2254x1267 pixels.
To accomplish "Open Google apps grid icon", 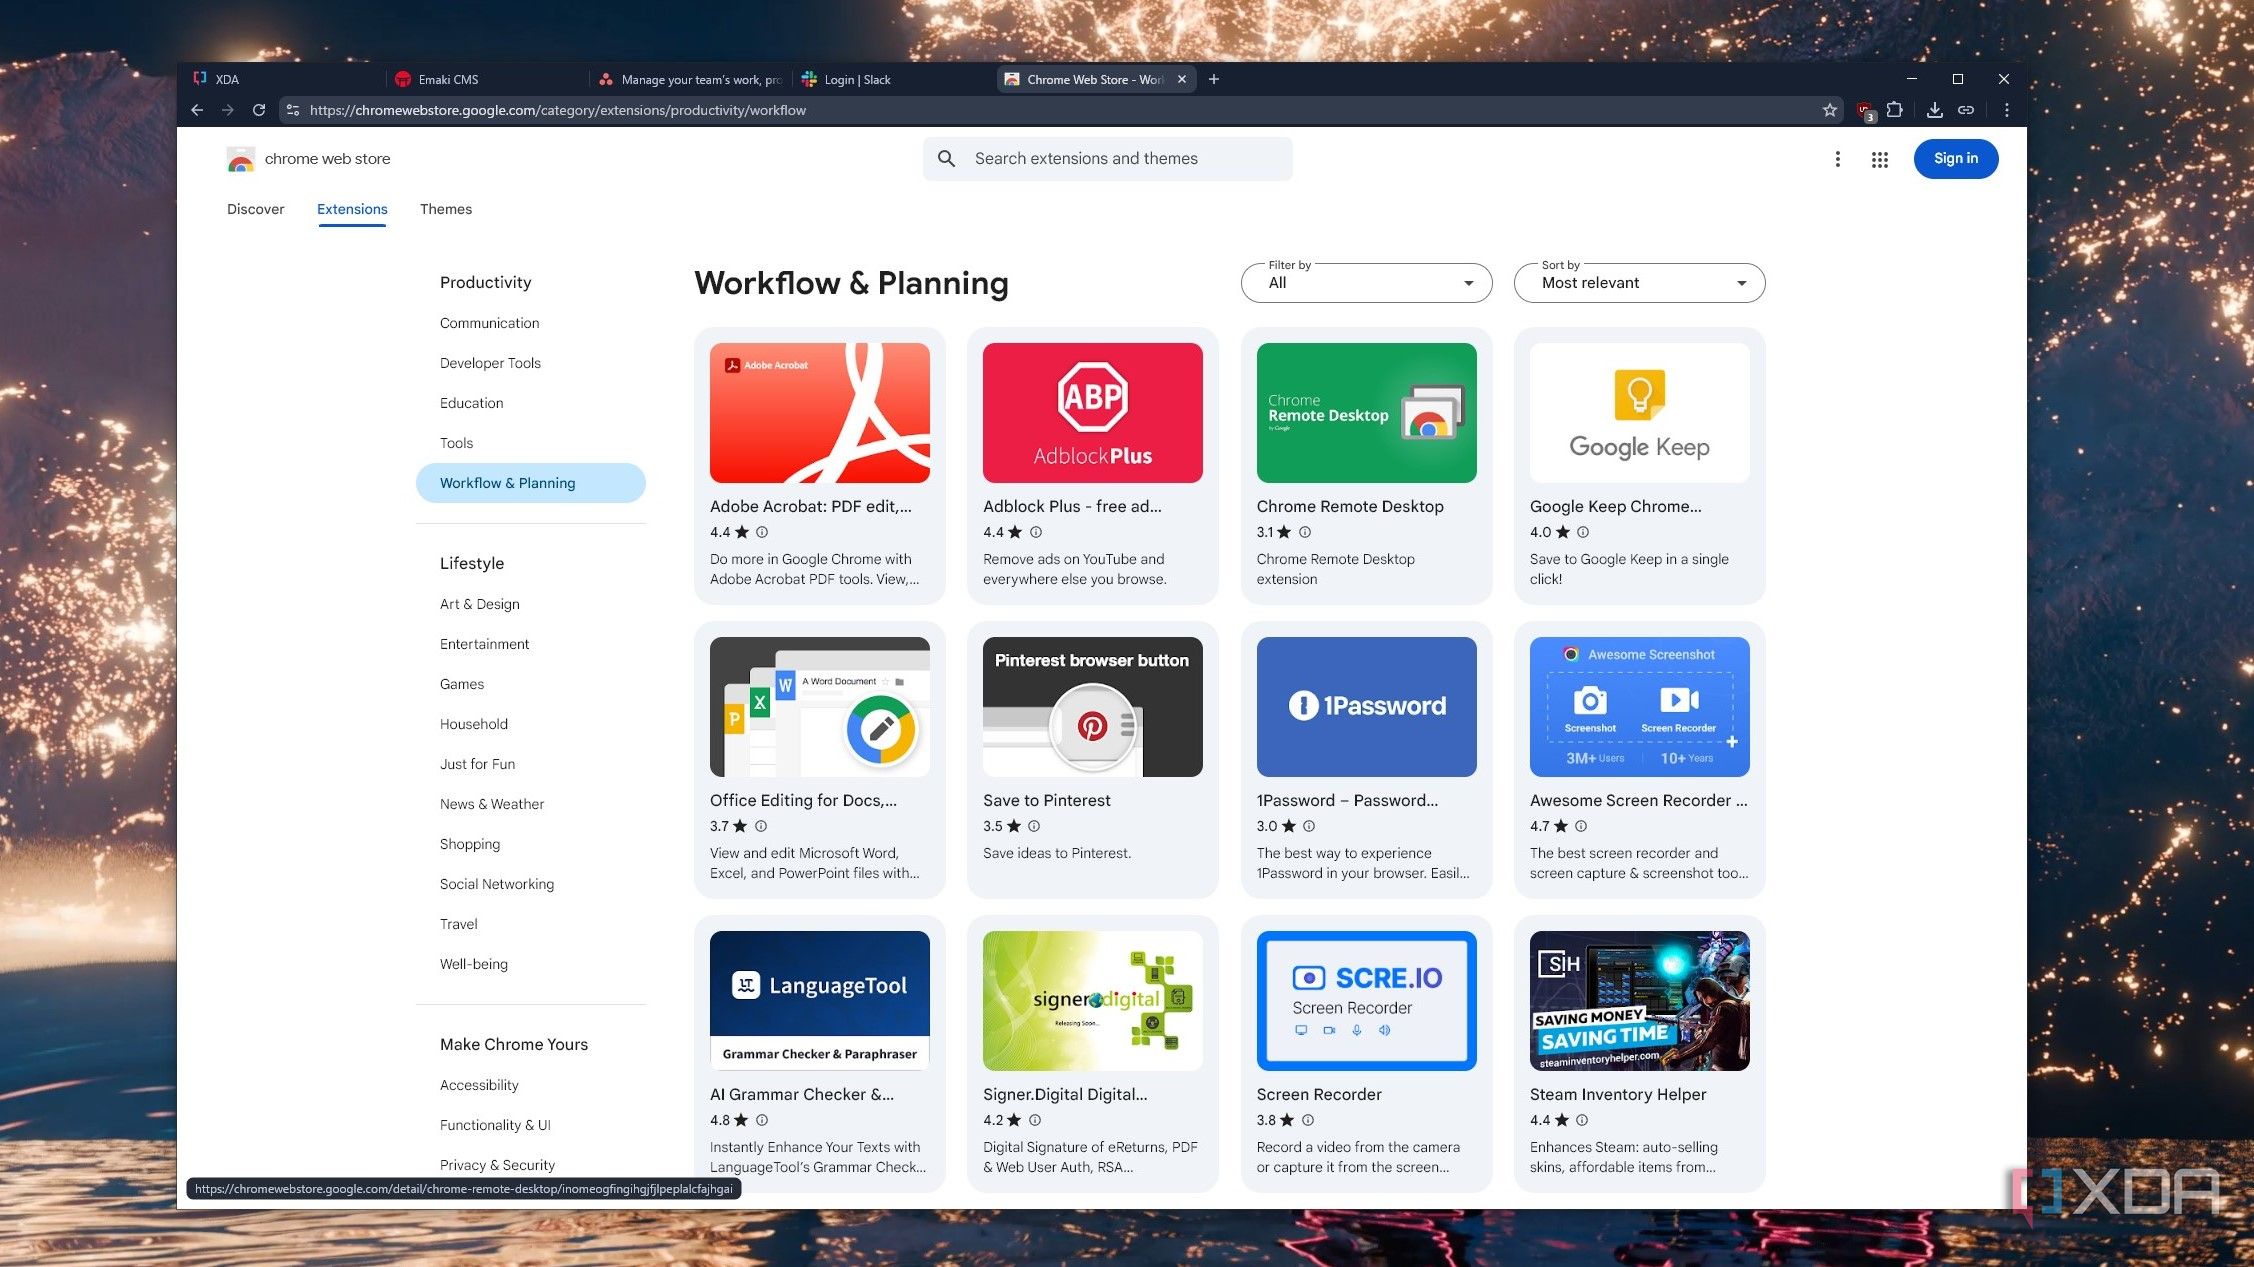I will tap(1879, 159).
